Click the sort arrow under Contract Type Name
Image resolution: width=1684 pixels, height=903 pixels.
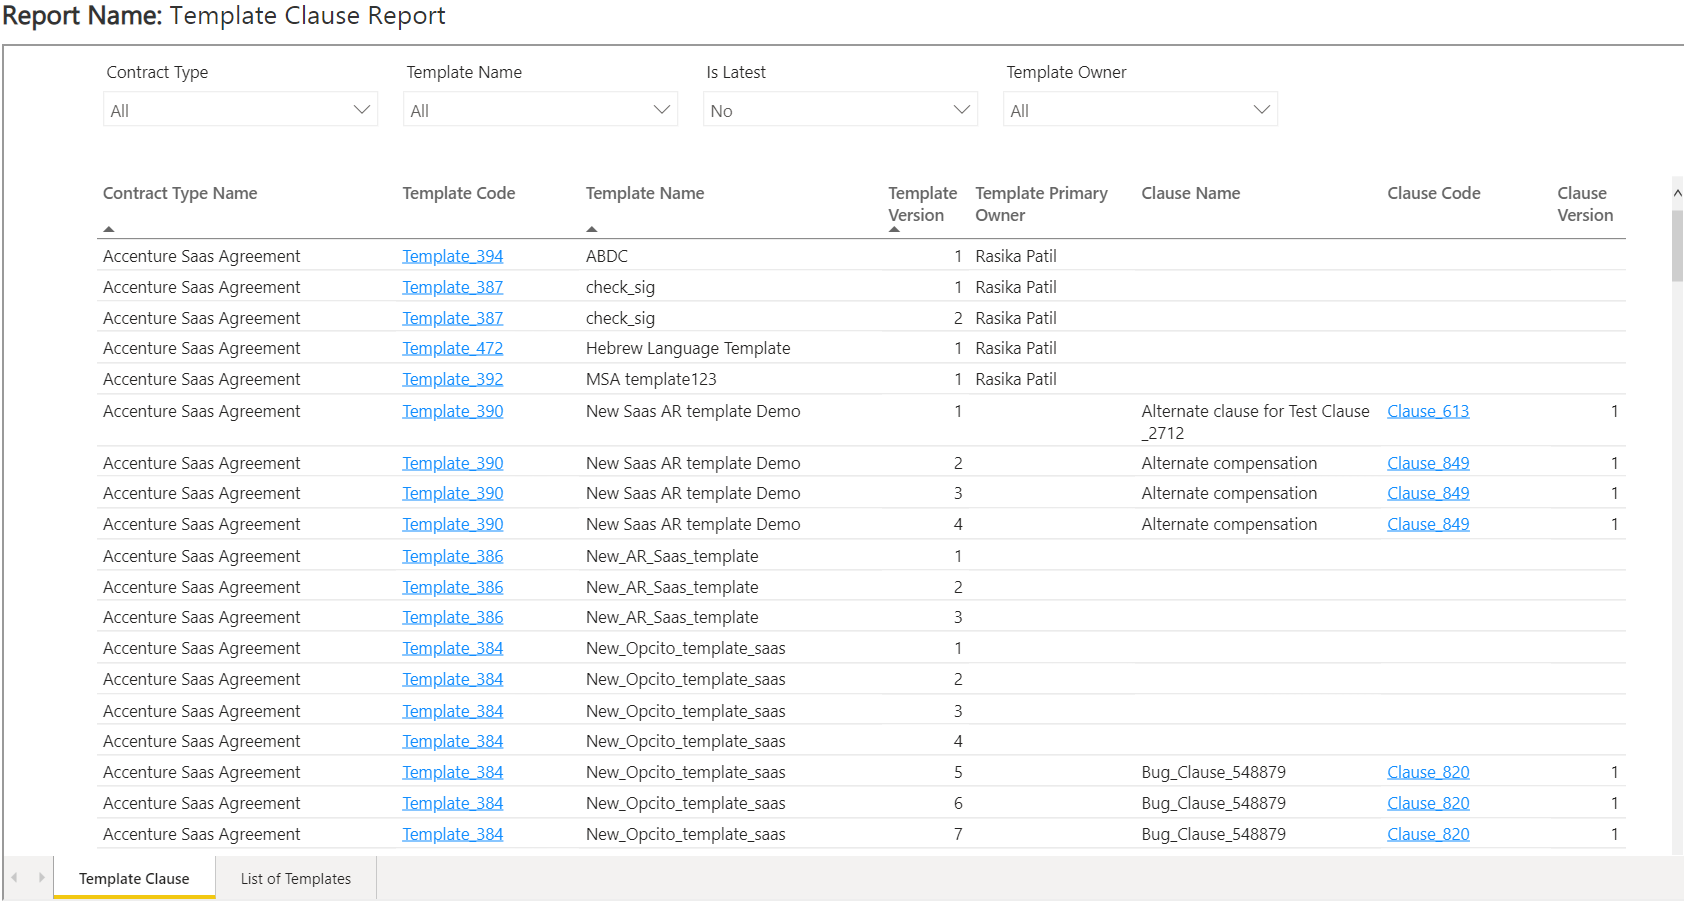(109, 230)
